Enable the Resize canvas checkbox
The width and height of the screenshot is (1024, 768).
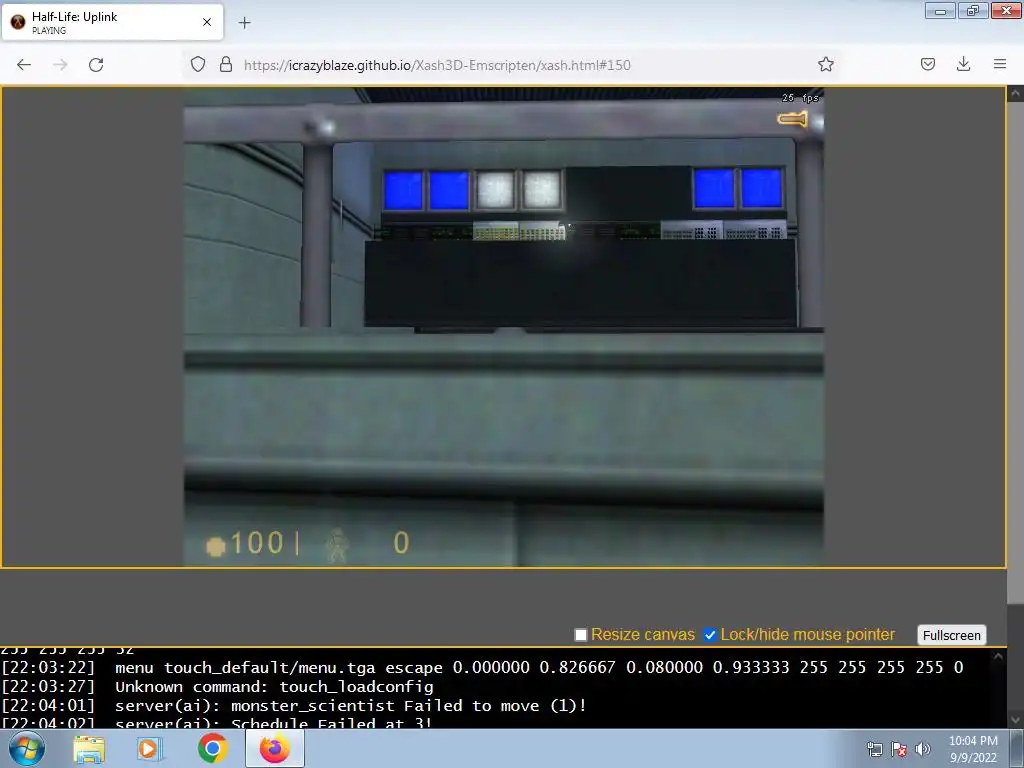coord(581,635)
